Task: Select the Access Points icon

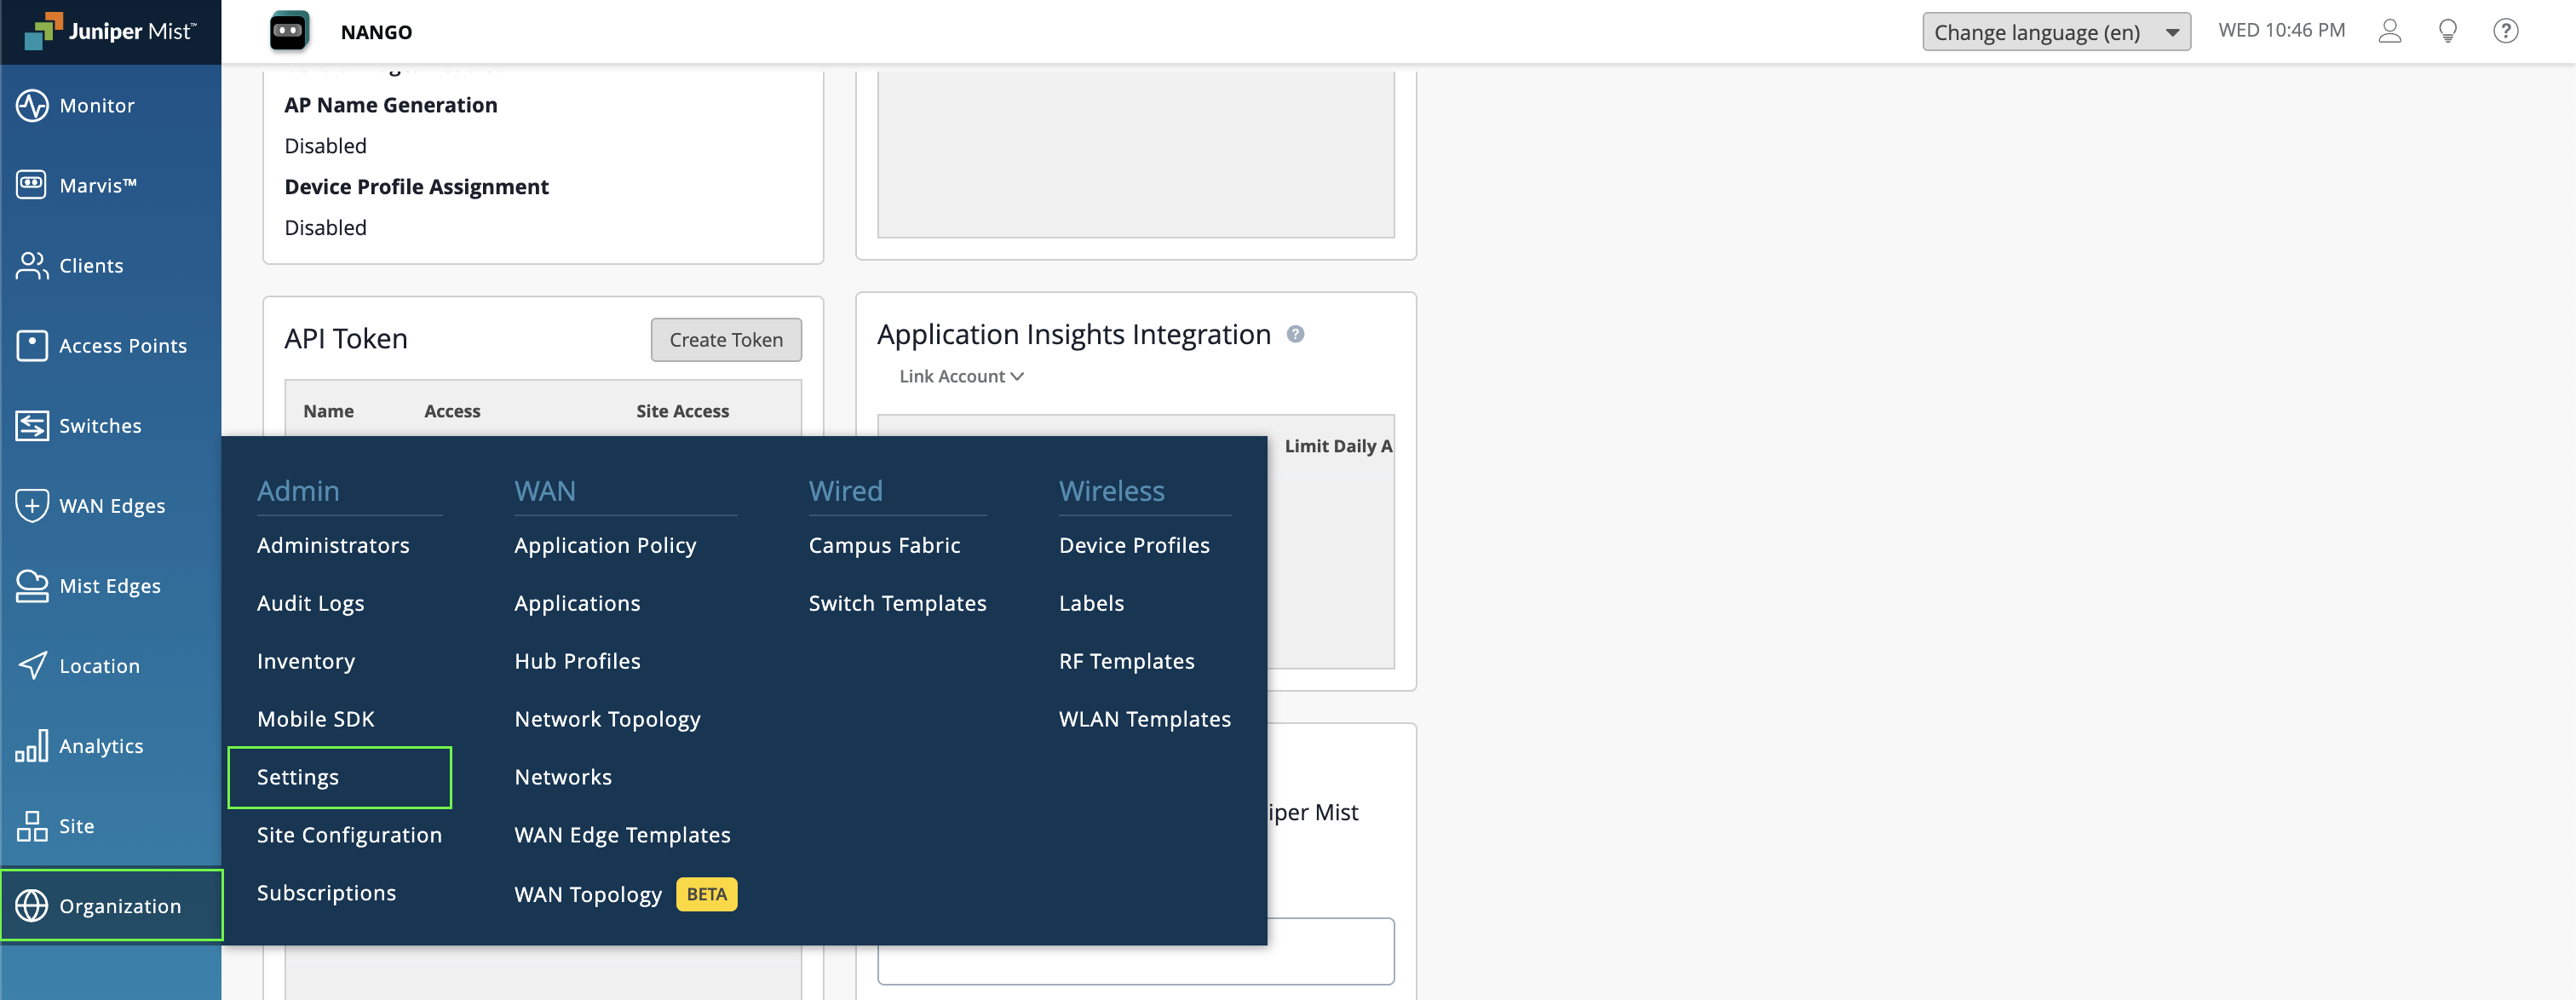Action: pyautogui.click(x=32, y=345)
